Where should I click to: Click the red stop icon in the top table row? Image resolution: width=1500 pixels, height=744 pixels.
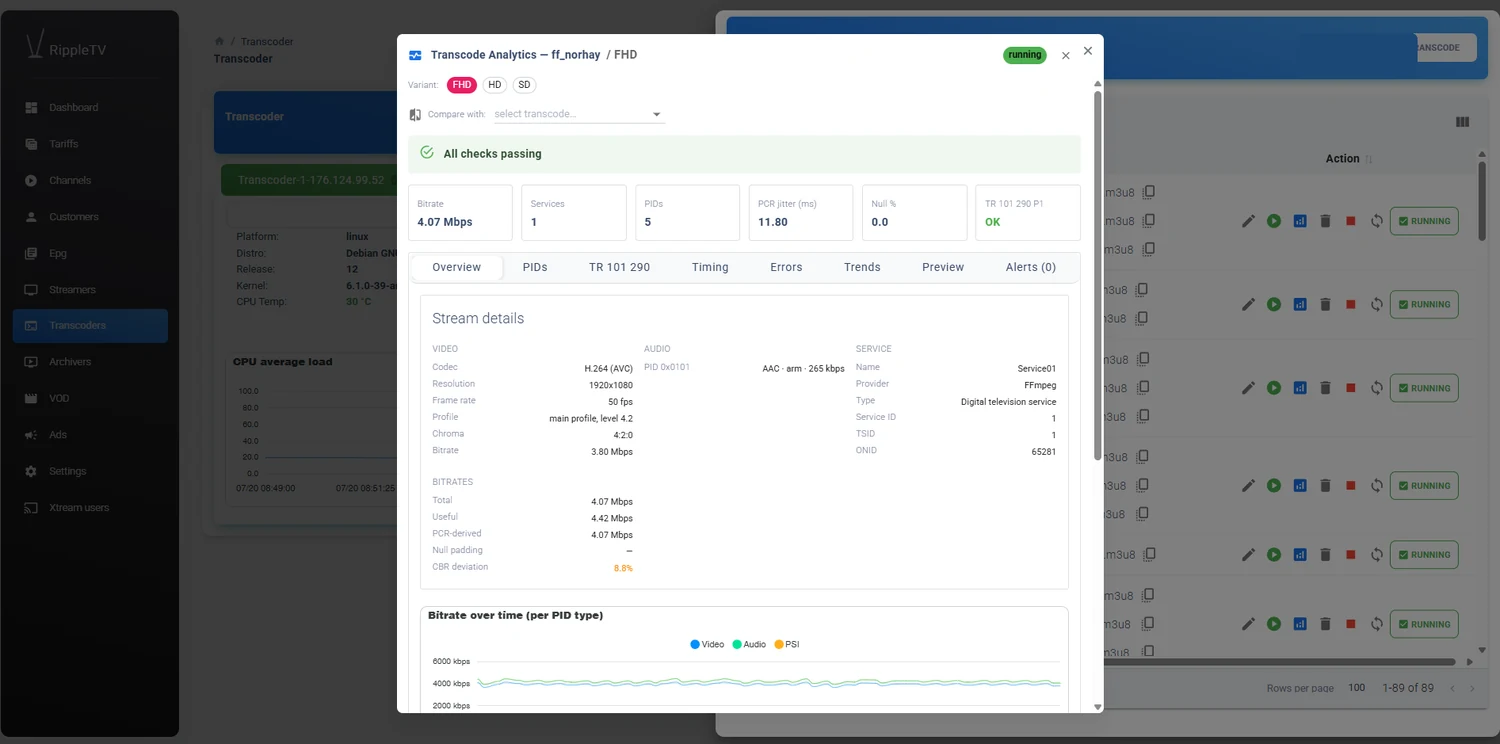click(x=1351, y=221)
